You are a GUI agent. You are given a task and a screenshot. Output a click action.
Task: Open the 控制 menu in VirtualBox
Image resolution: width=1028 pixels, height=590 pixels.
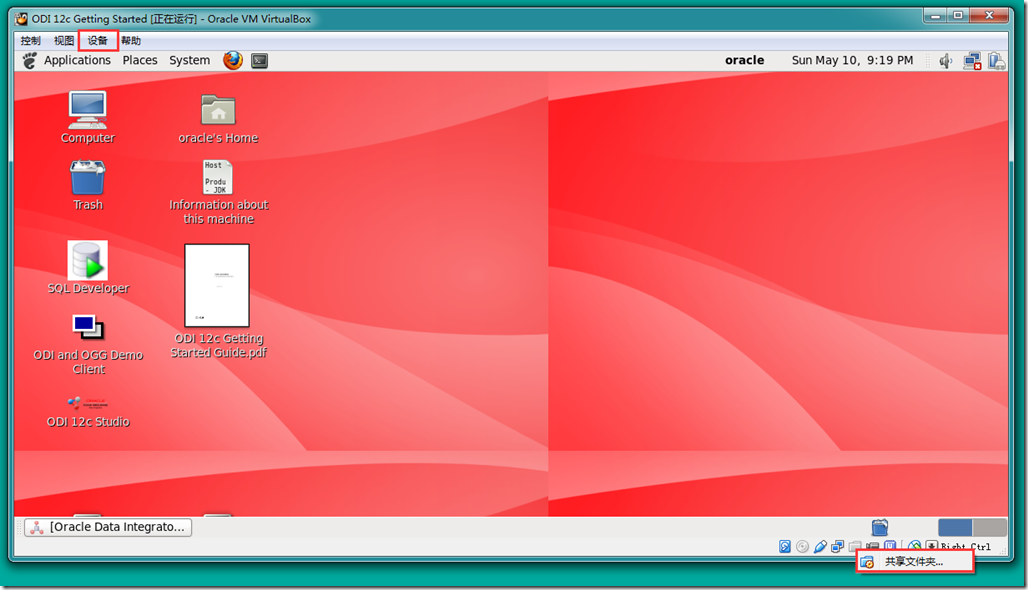[31, 41]
